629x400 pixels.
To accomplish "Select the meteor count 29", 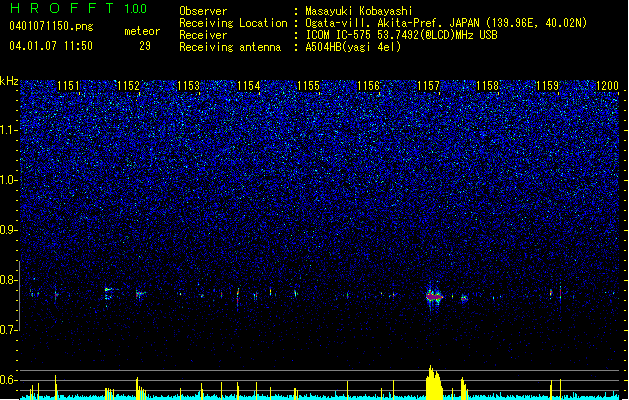I will click(145, 46).
